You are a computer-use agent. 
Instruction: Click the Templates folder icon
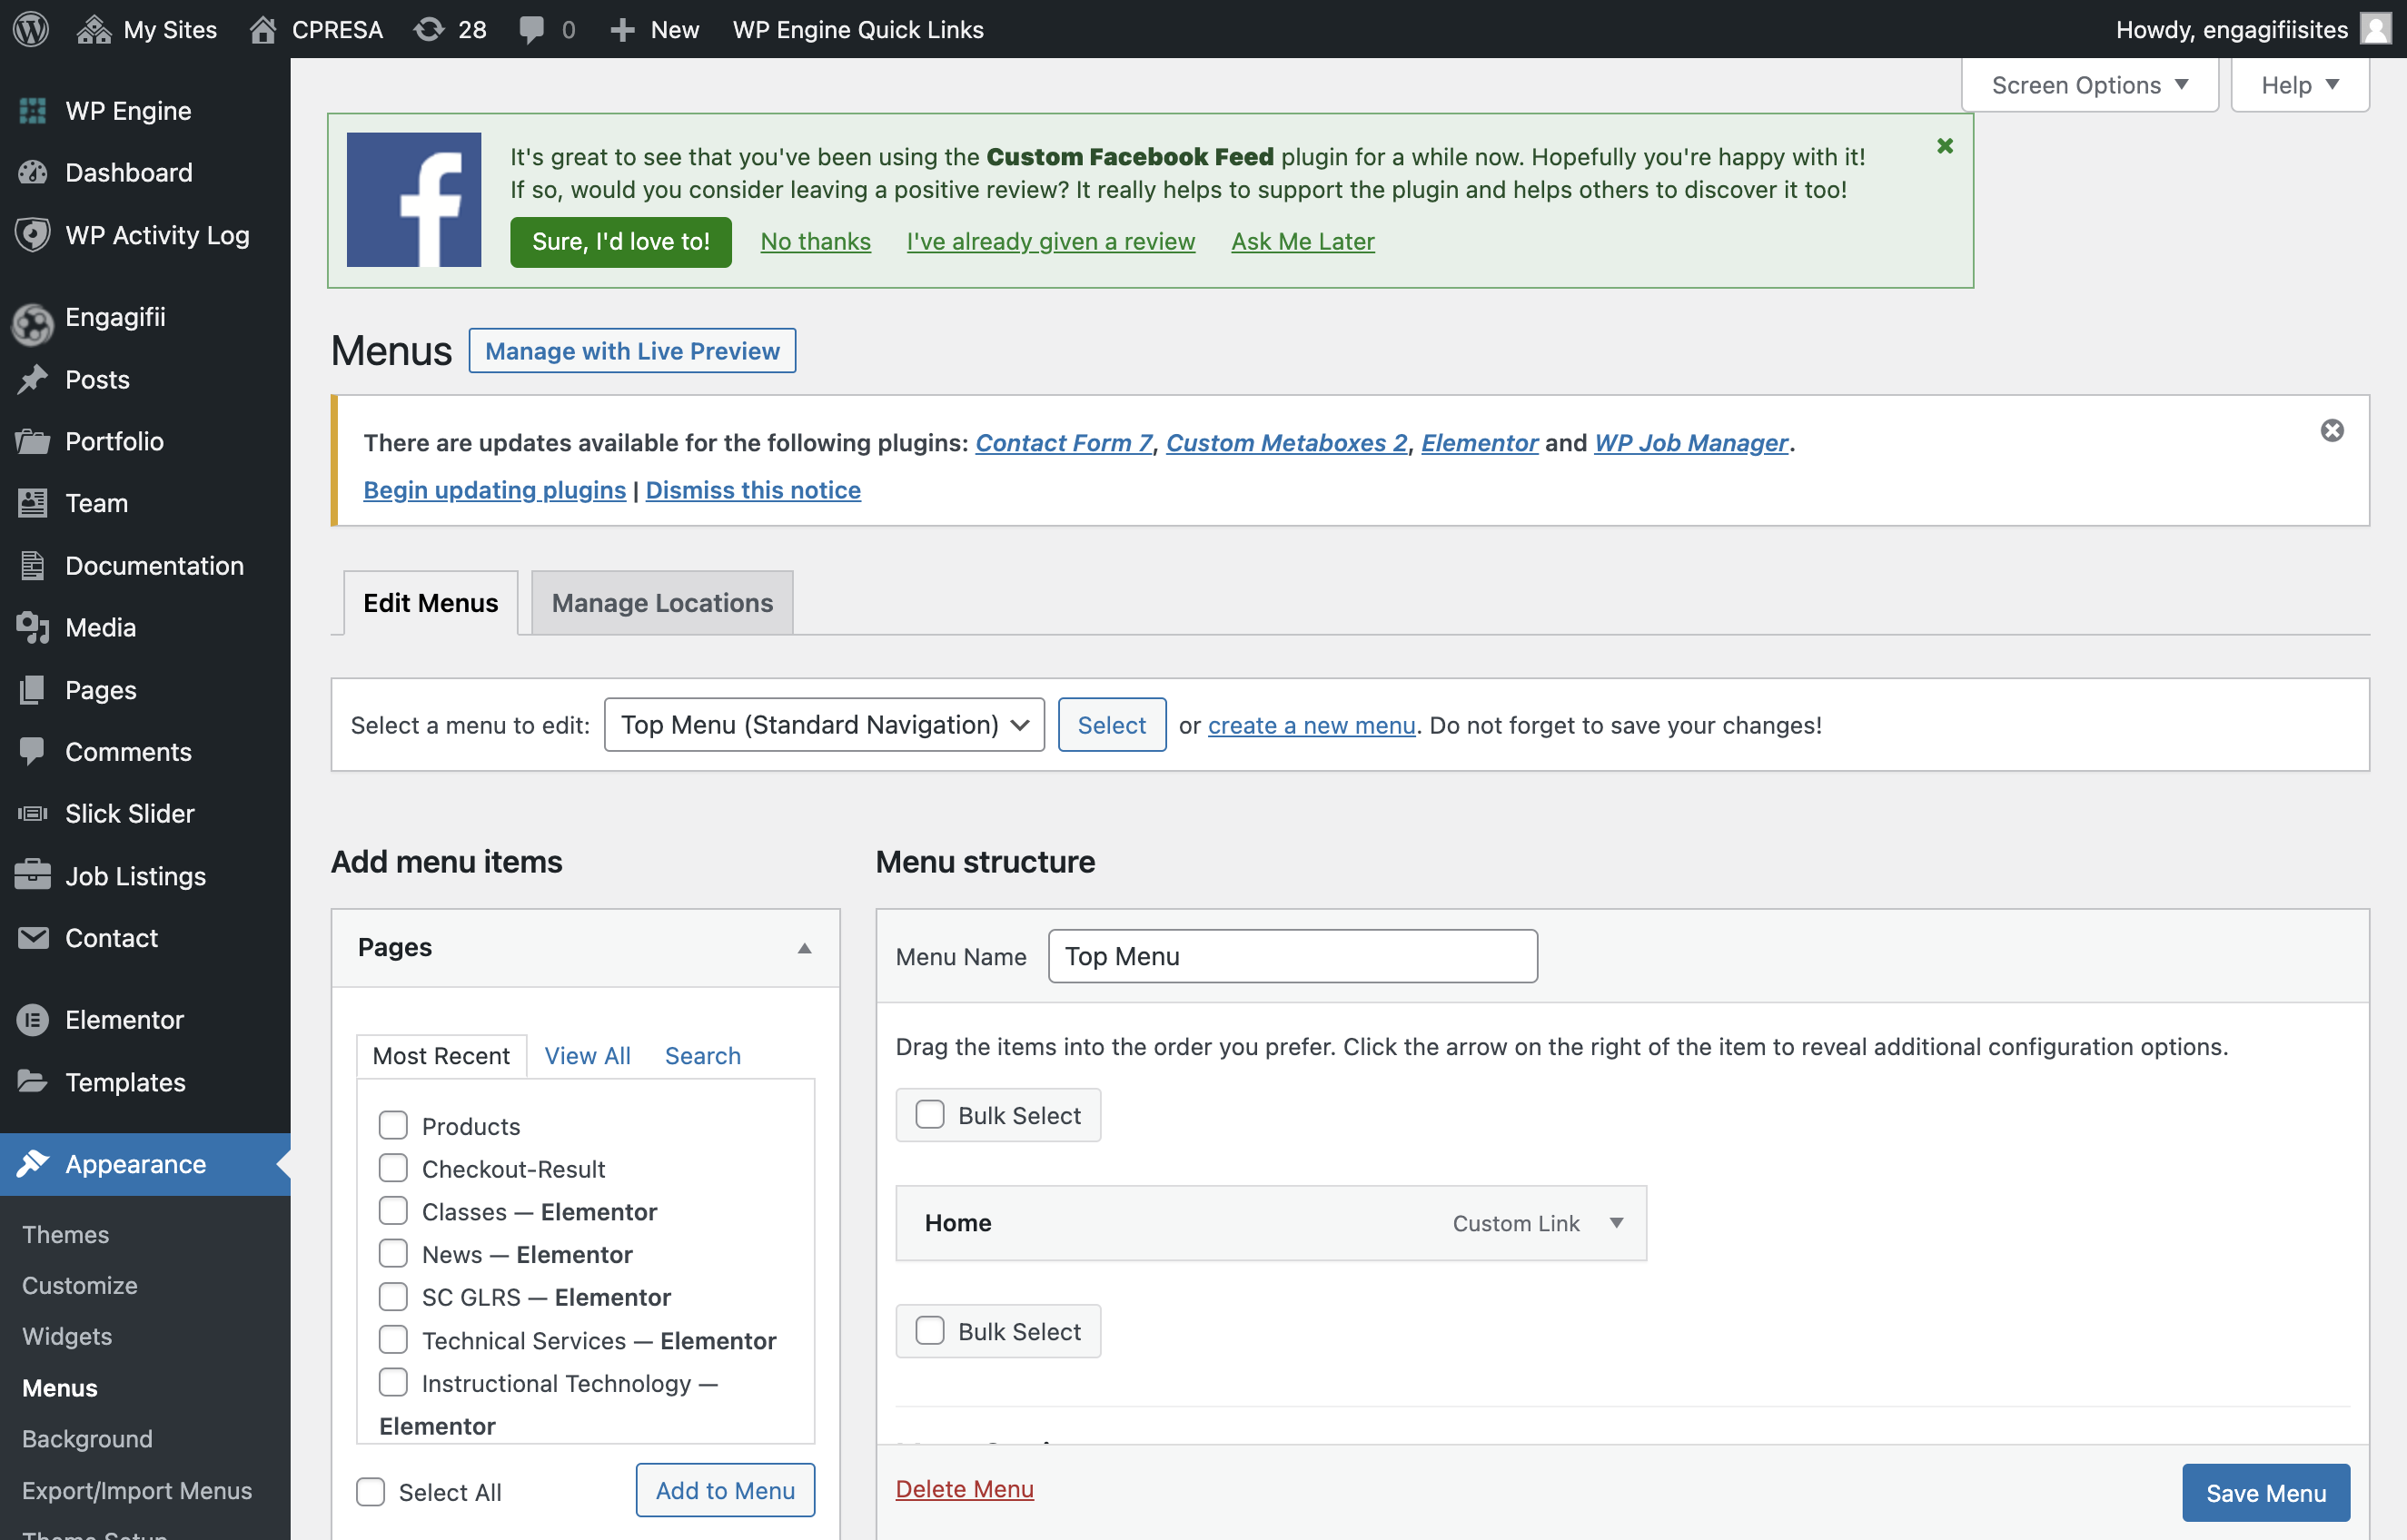tap(32, 1081)
